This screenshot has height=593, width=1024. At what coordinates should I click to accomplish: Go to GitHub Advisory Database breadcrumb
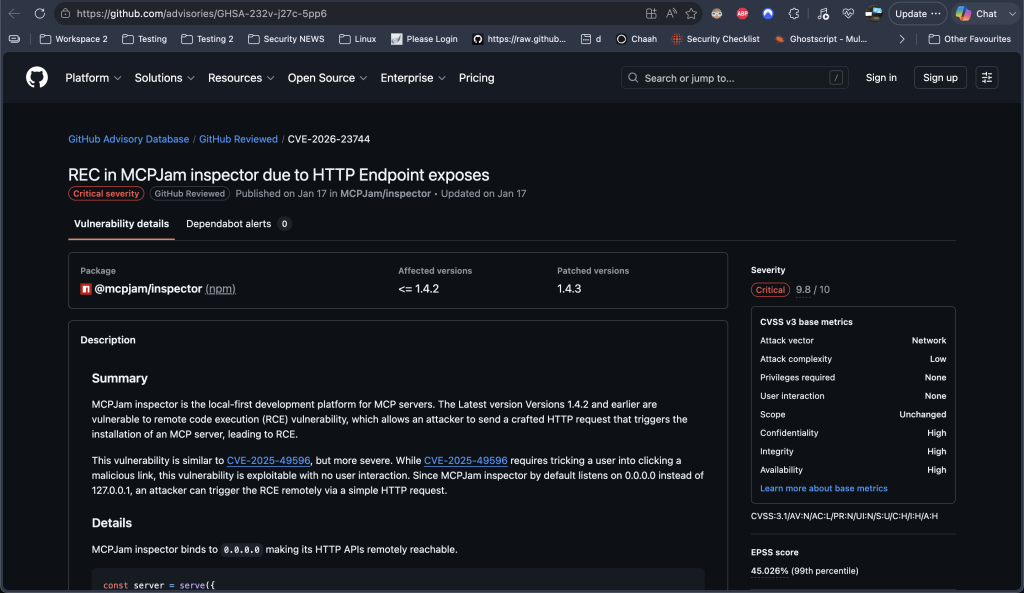[129, 139]
